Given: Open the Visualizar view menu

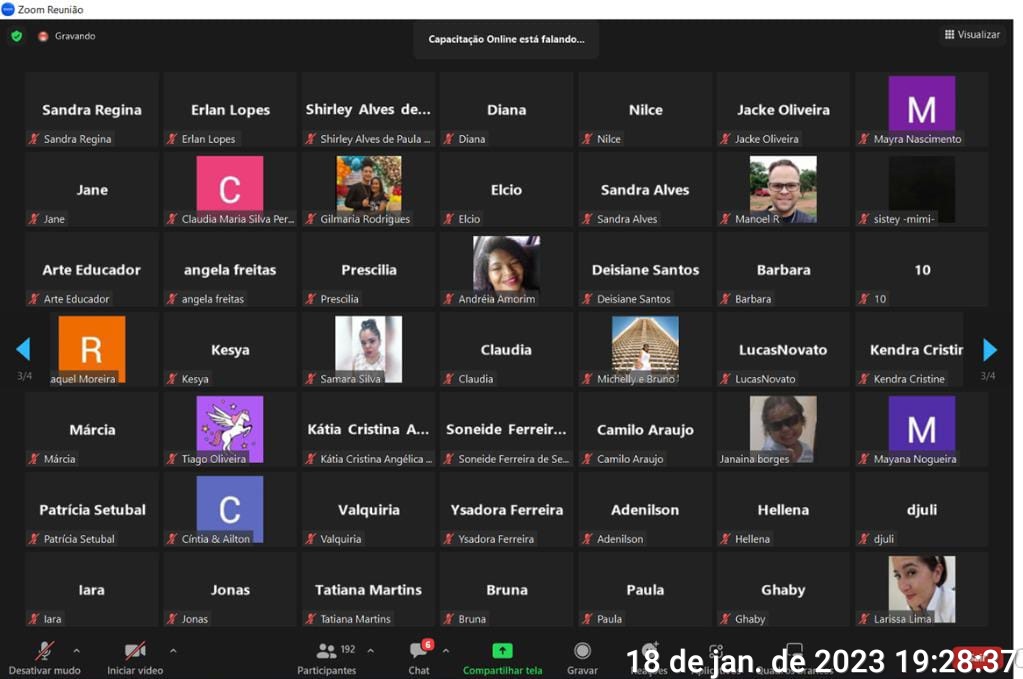Looking at the screenshot, I should coord(971,35).
